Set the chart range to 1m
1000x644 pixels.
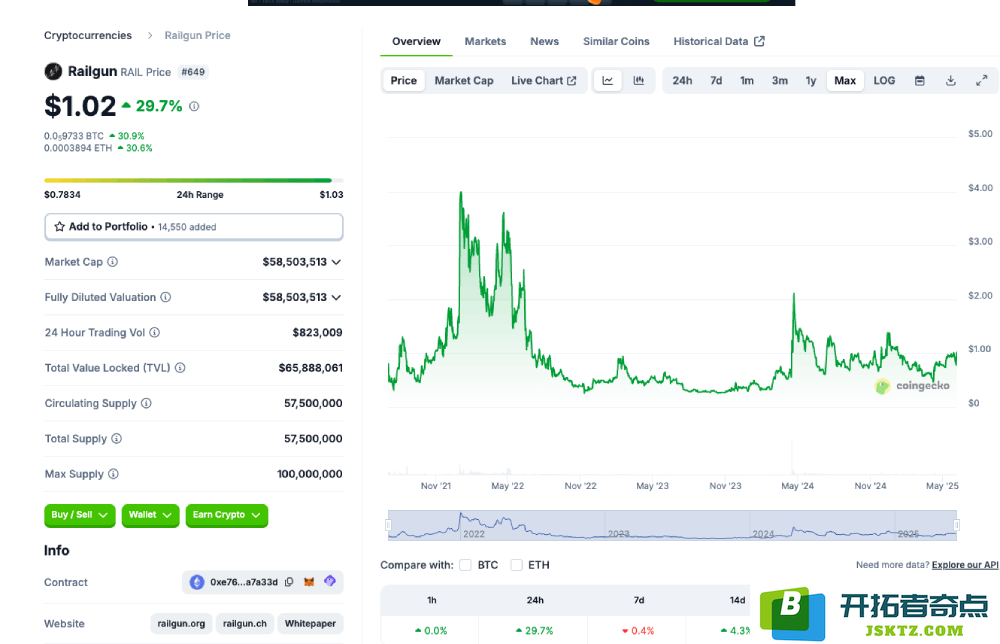747,80
